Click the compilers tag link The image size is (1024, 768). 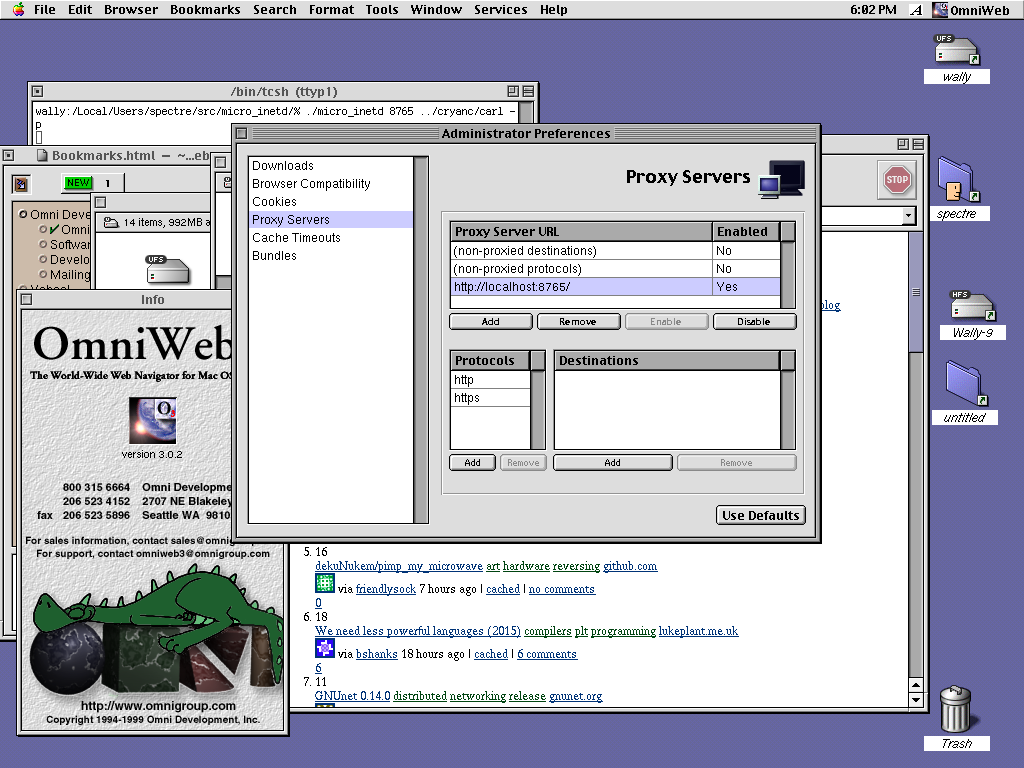tap(547, 631)
